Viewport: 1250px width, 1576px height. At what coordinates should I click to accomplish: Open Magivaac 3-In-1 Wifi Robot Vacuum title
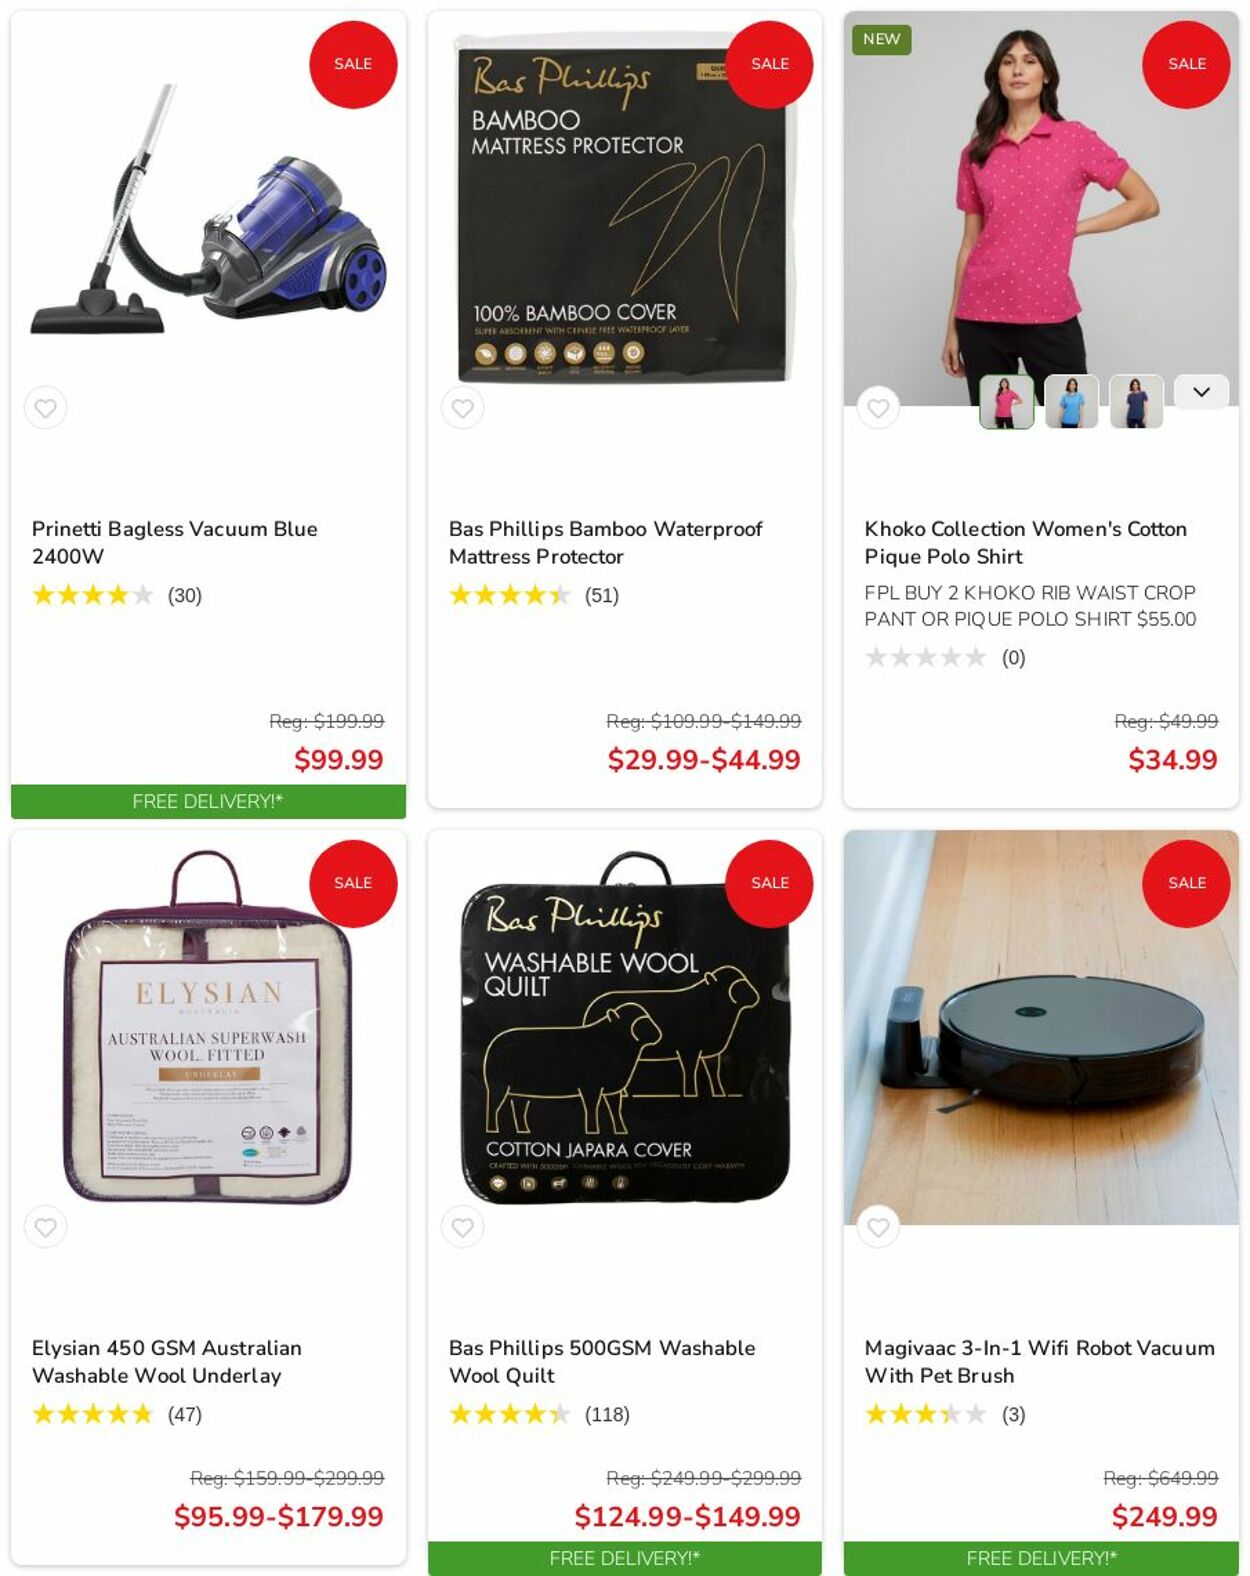(1040, 1361)
